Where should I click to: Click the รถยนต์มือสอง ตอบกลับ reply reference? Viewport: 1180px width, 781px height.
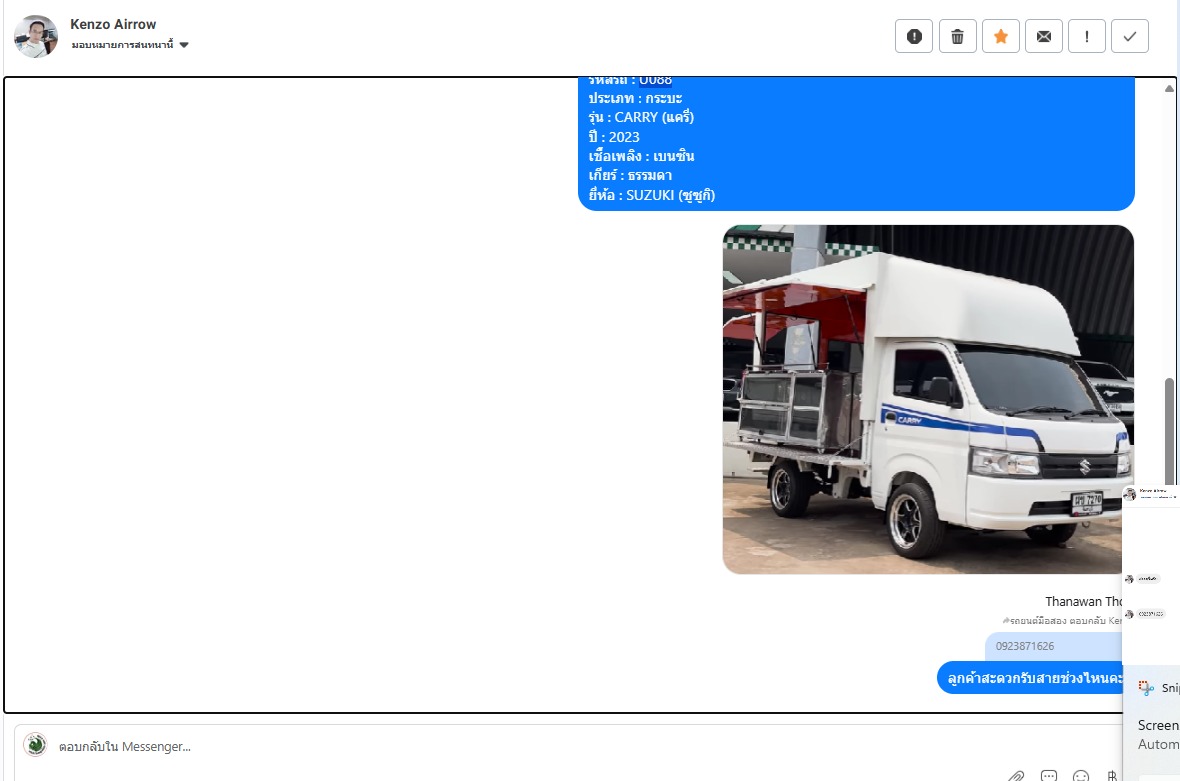tap(1062, 621)
